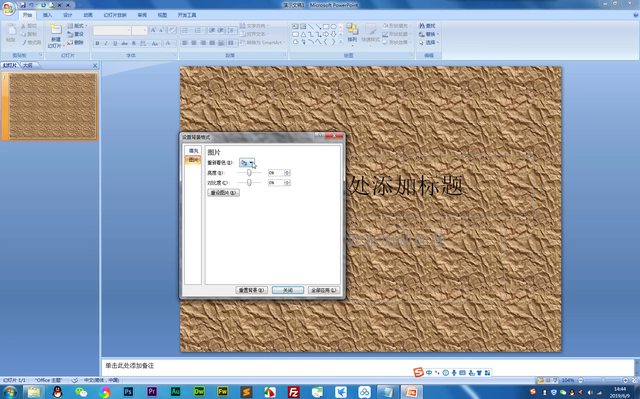
Task: Click the zoom slider in status bar
Action: pos(603,380)
